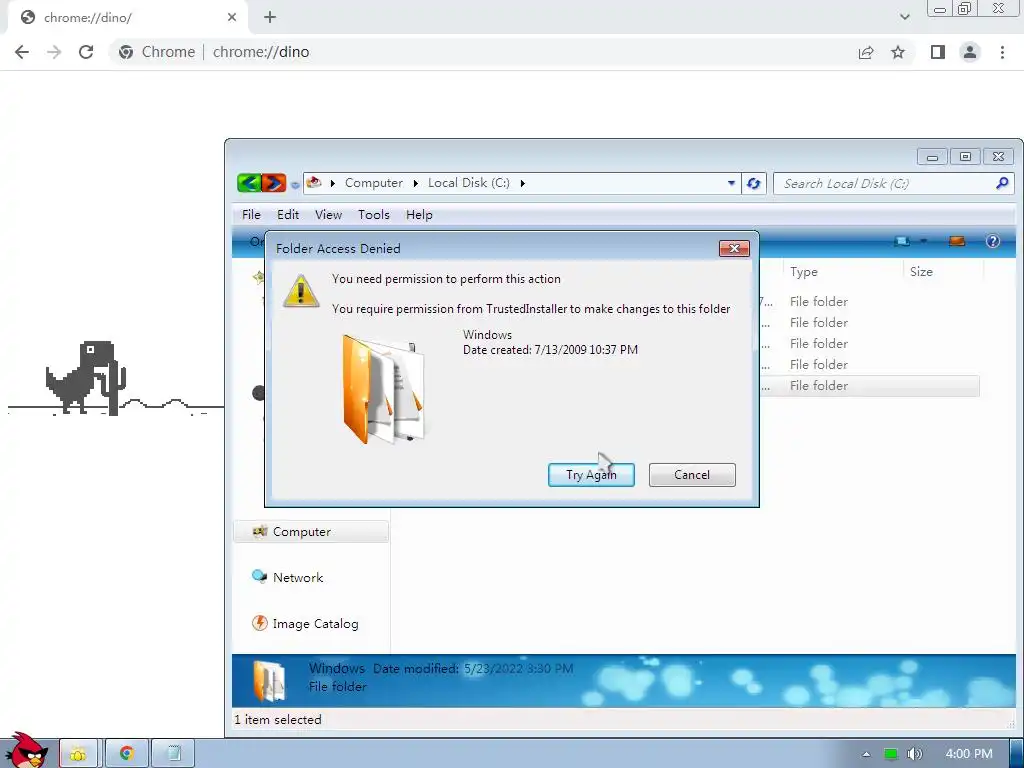Viewport: 1024px width, 768px height.
Task: Click the Size column header
Action: 921,272
